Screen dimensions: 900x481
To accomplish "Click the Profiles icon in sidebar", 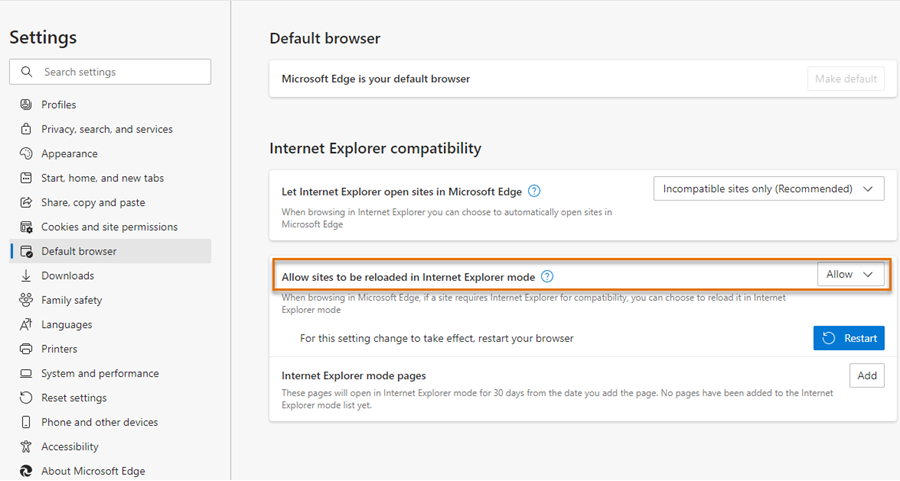I will [27, 105].
